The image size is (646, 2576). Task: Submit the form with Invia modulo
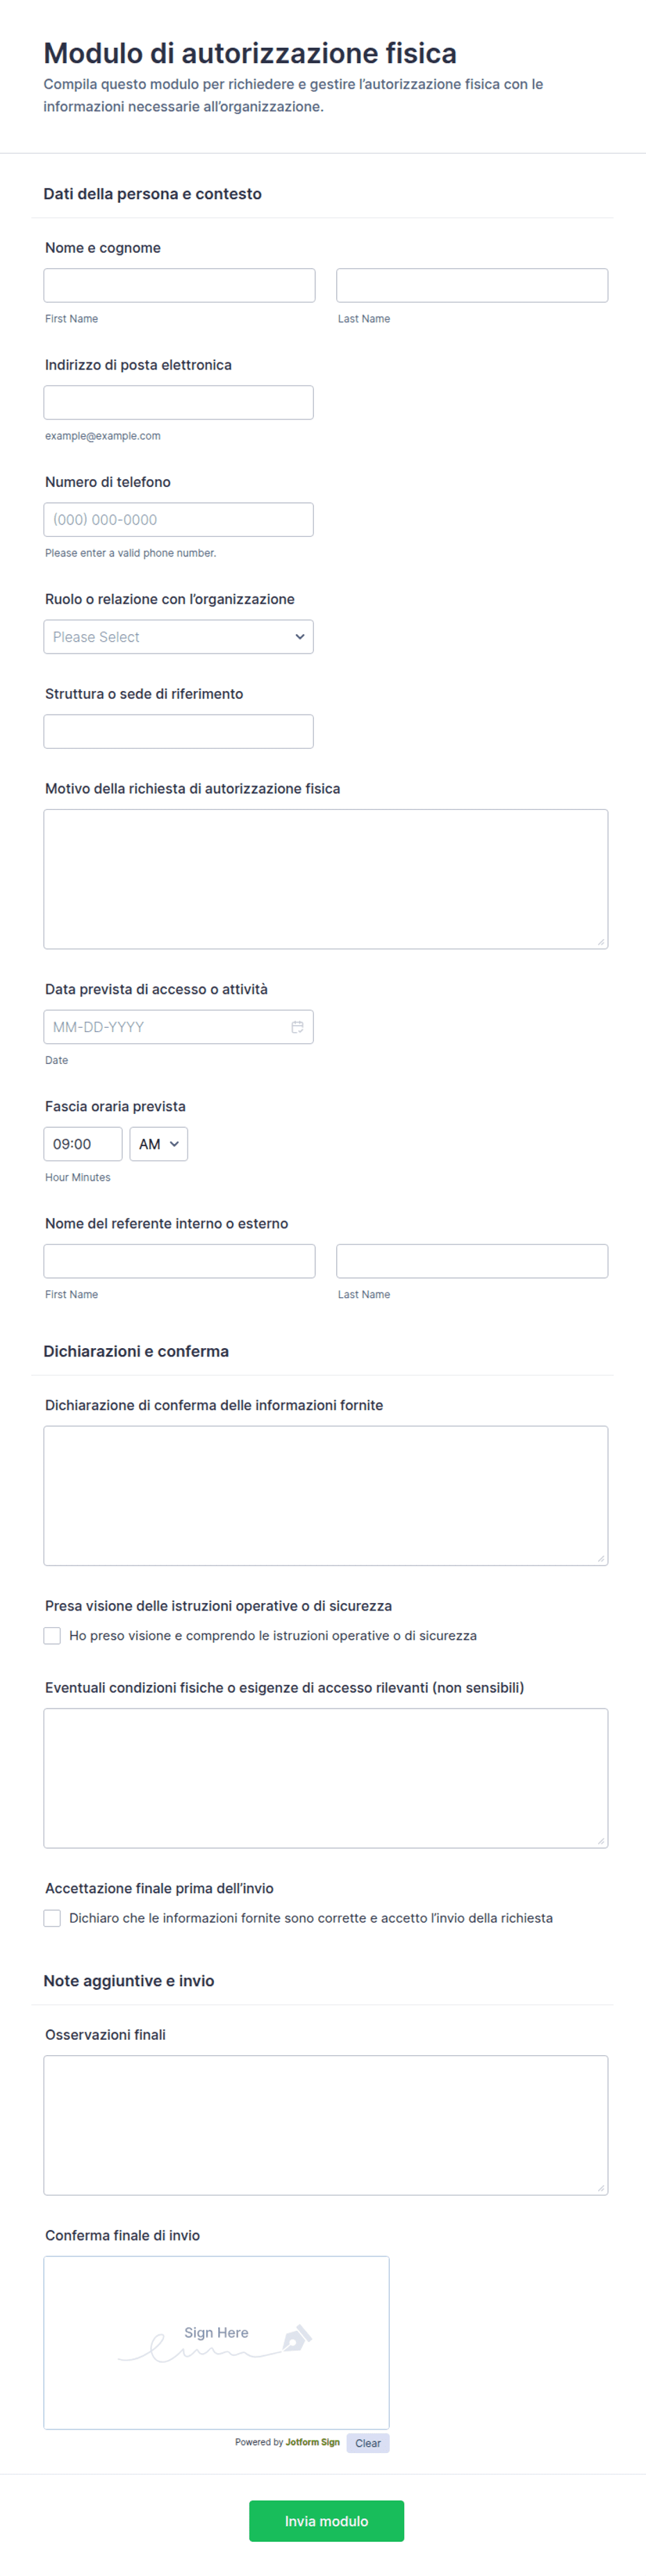click(326, 2521)
